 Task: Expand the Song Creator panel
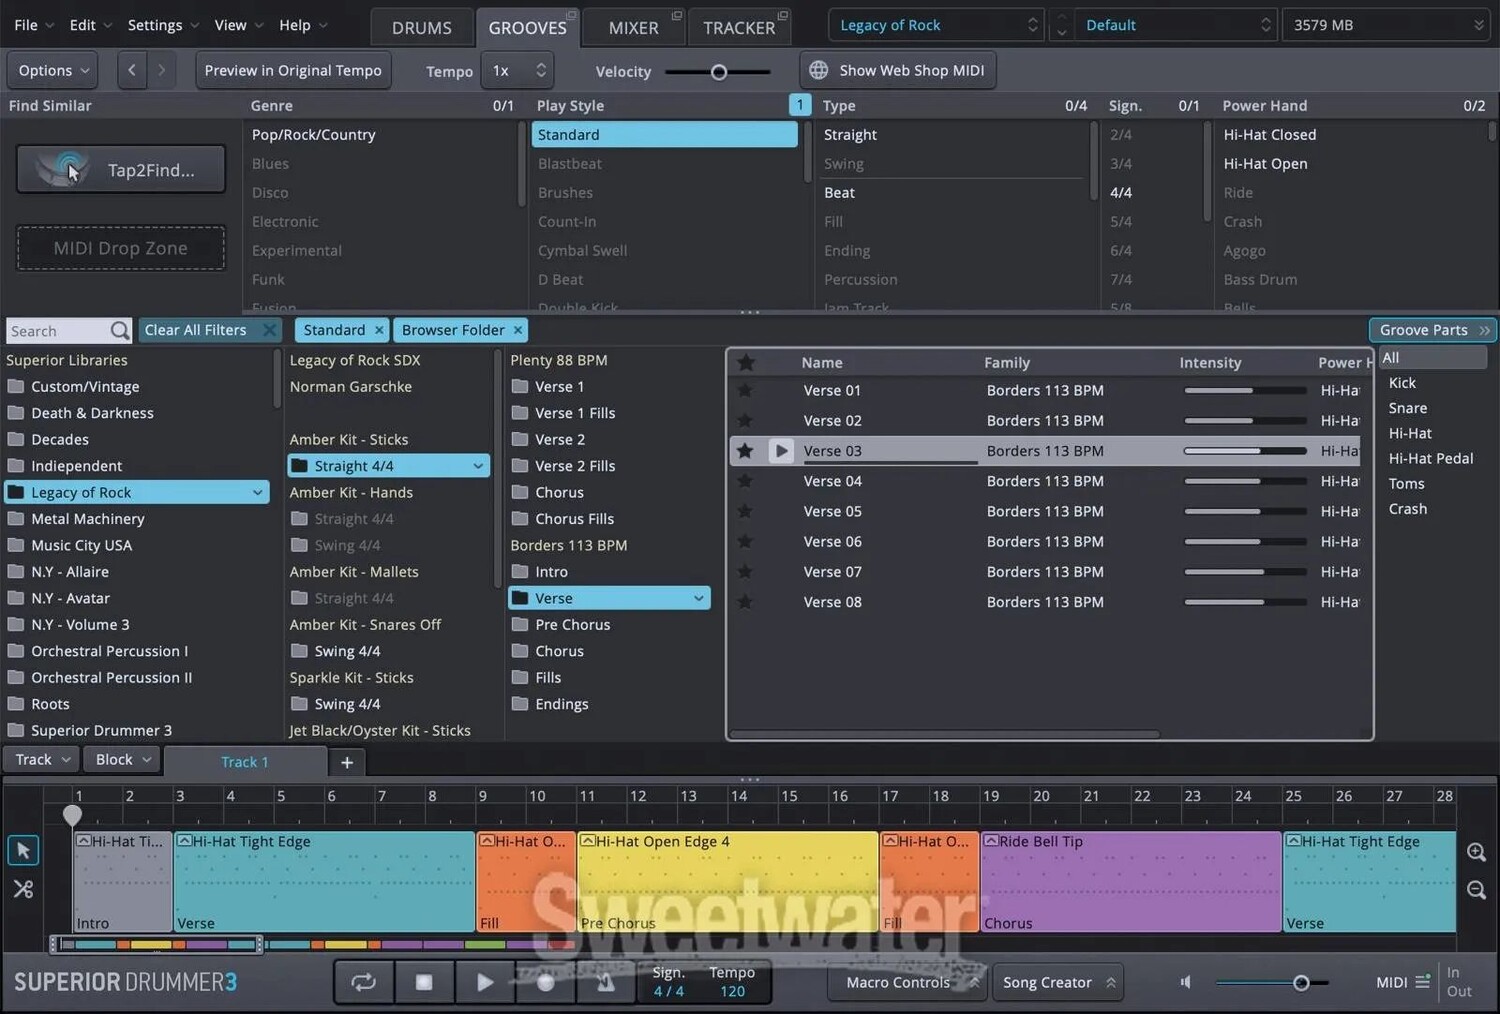pos(1058,982)
